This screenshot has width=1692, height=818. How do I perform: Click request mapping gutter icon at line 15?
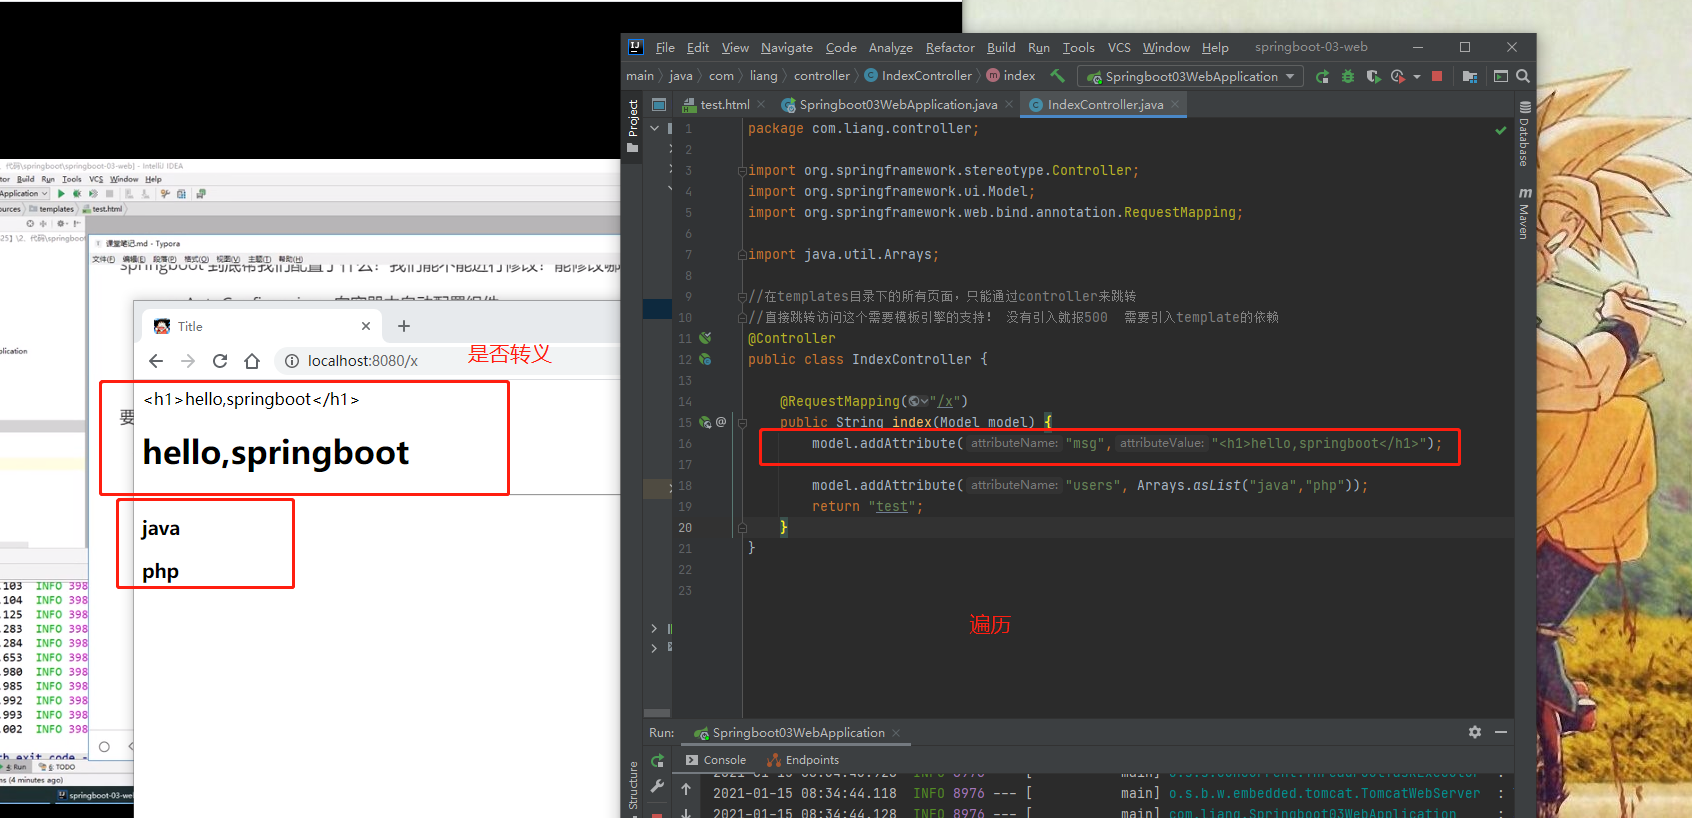pyautogui.click(x=705, y=422)
